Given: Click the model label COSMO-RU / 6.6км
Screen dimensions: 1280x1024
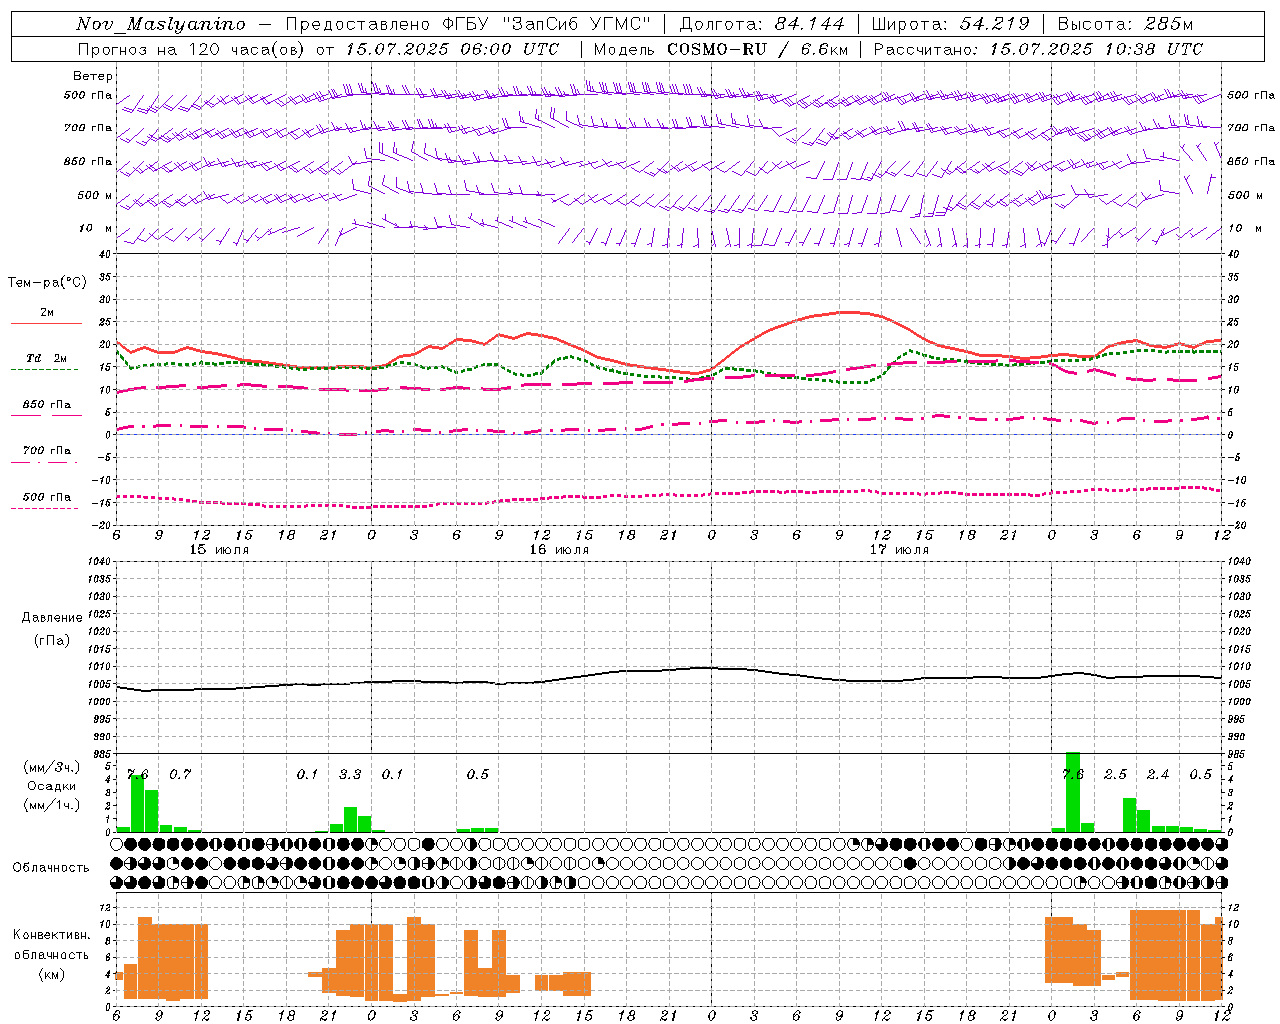Looking at the screenshot, I should pyautogui.click(x=758, y=49).
